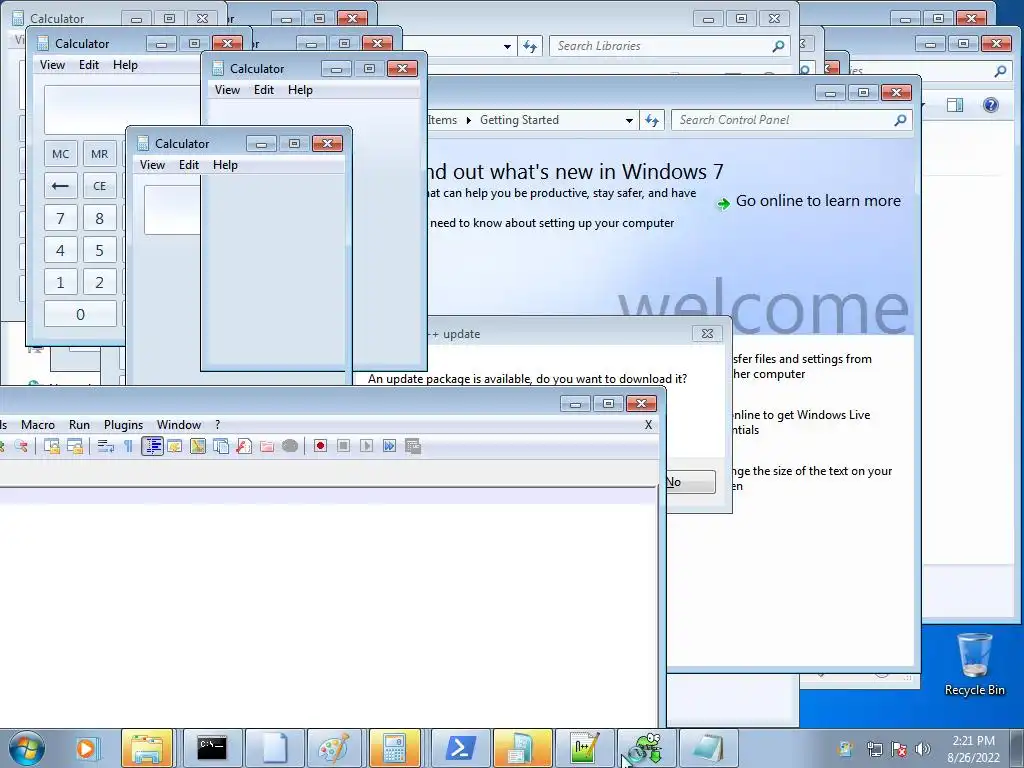Open the ? help menu in Notepad++
Screen dimensions: 1024x768
217,424
